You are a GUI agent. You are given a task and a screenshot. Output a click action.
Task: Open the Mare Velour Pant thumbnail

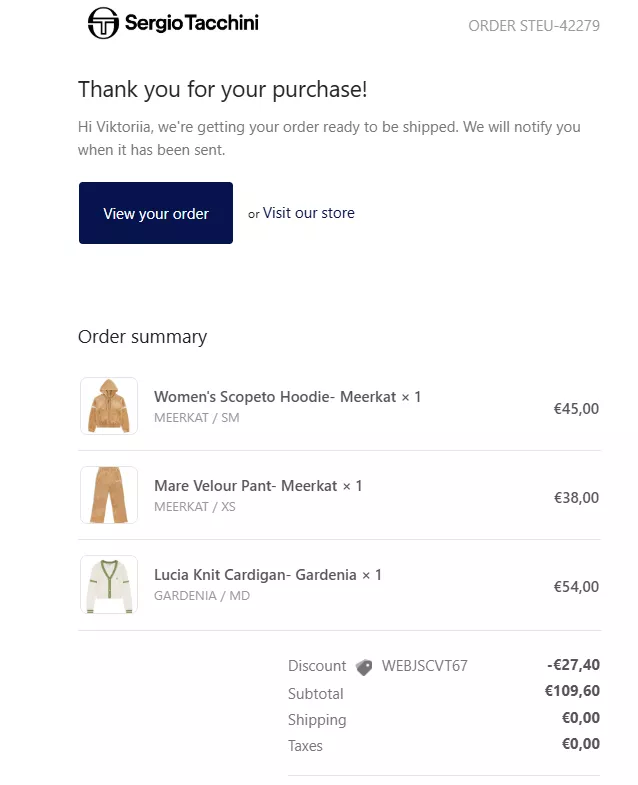[x=109, y=495]
